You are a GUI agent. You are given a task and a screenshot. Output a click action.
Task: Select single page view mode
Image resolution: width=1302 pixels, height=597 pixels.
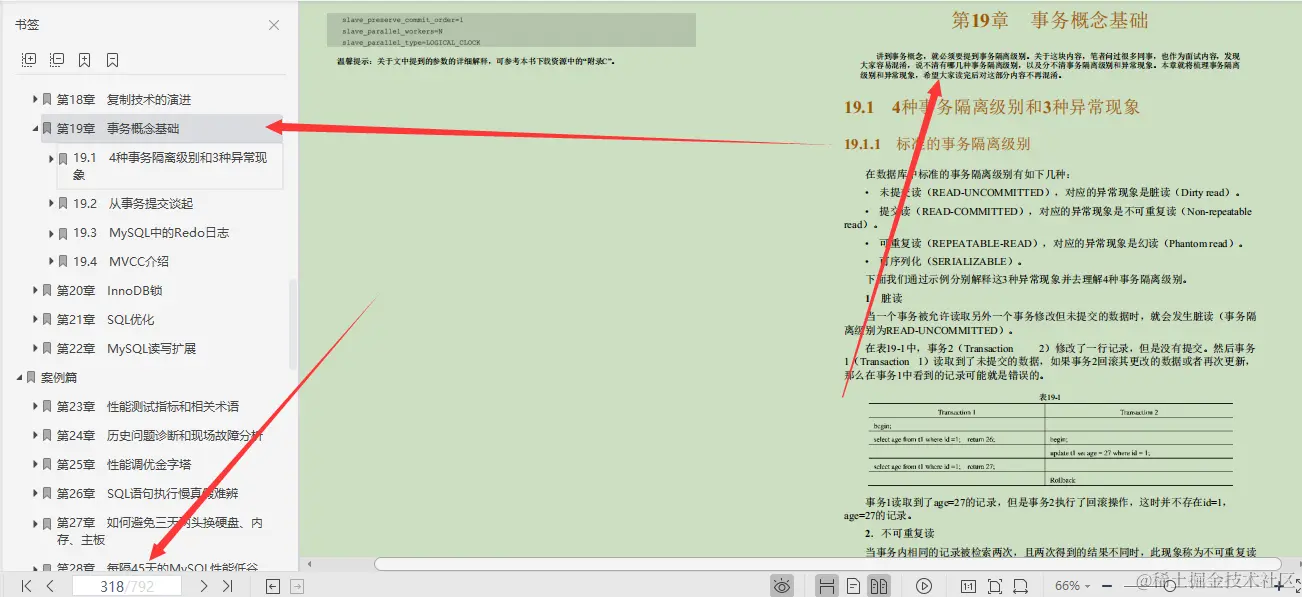[x=853, y=586]
